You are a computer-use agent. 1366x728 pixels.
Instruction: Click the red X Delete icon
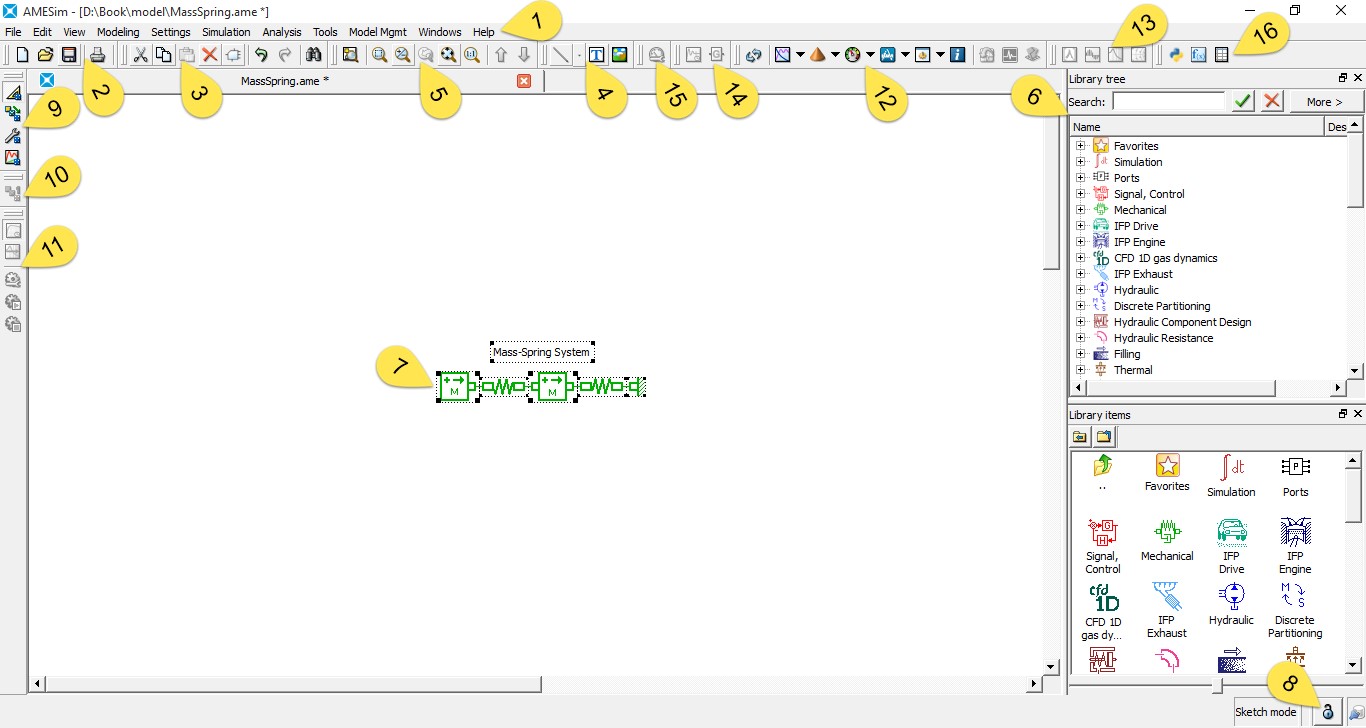coord(209,55)
